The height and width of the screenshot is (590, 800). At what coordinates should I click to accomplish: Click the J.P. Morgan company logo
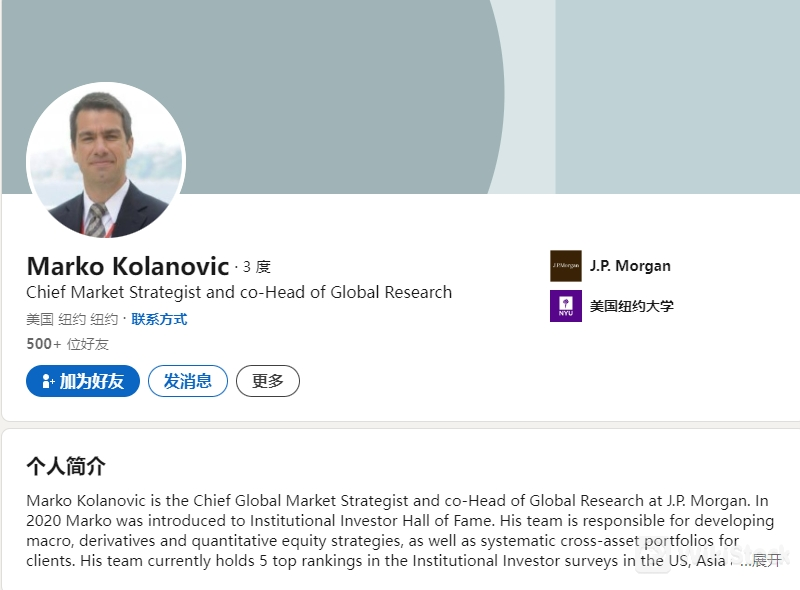click(x=565, y=266)
